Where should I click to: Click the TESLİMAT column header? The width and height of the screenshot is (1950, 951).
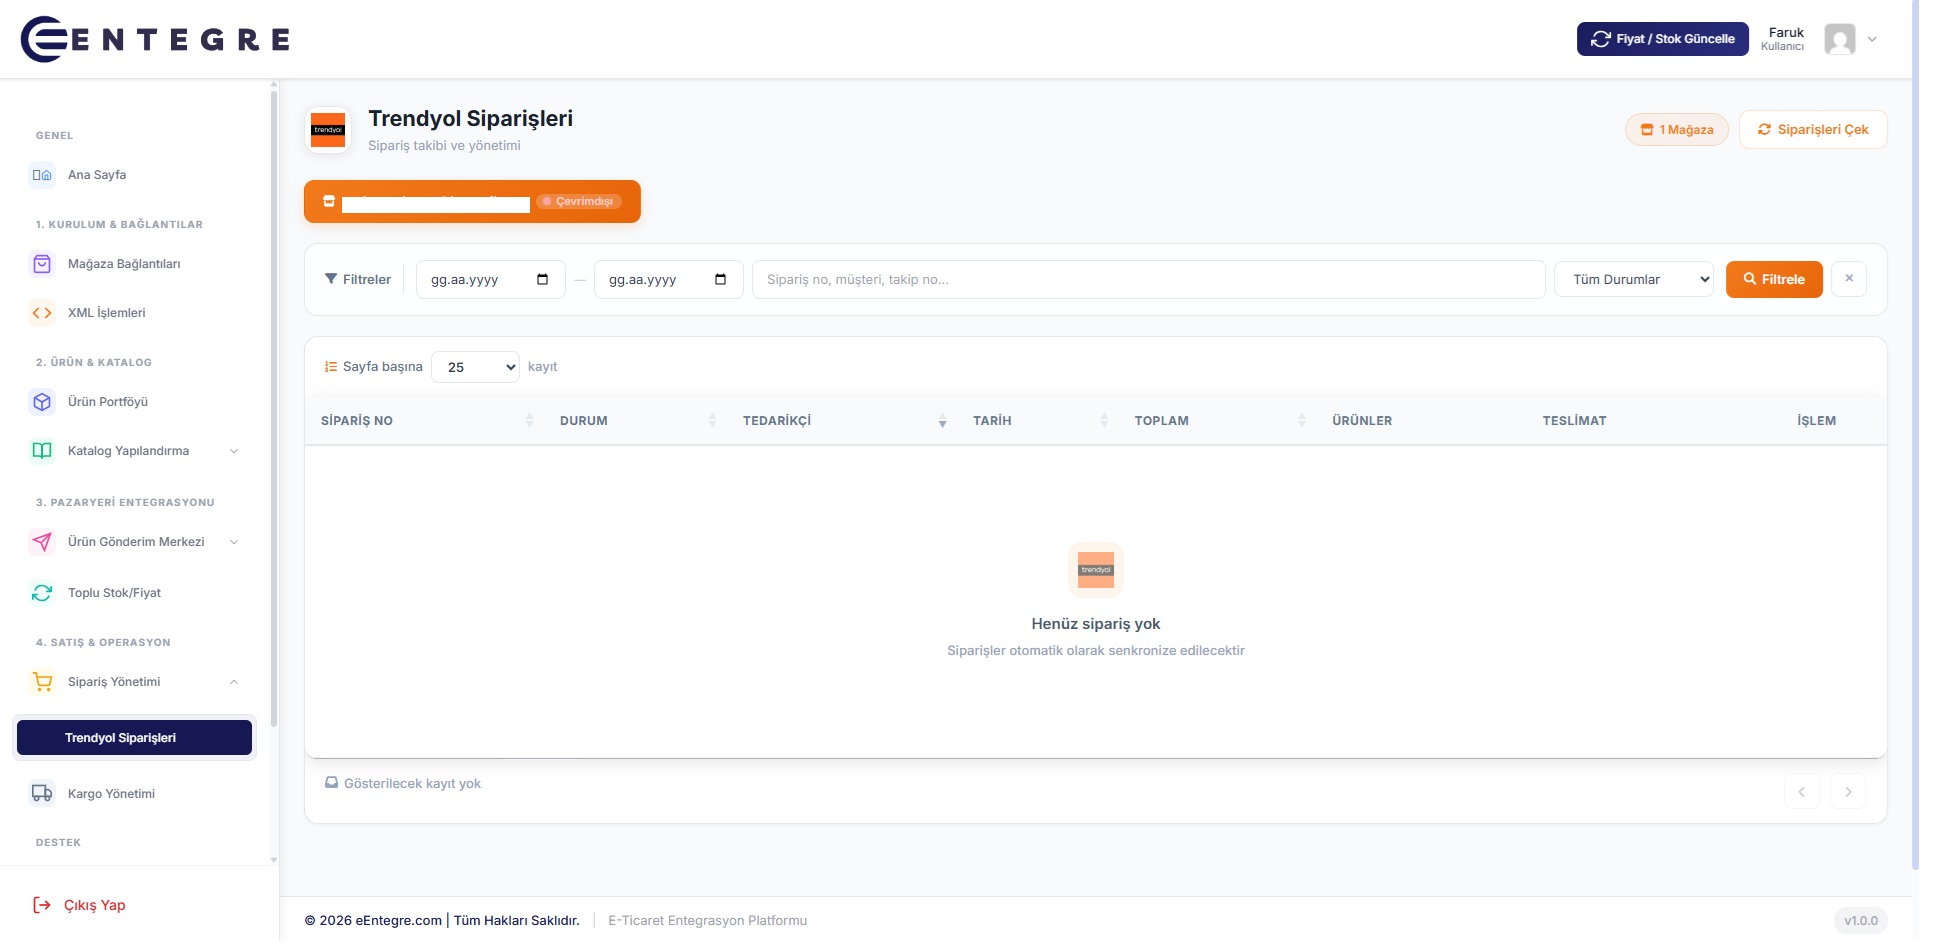coord(1574,421)
